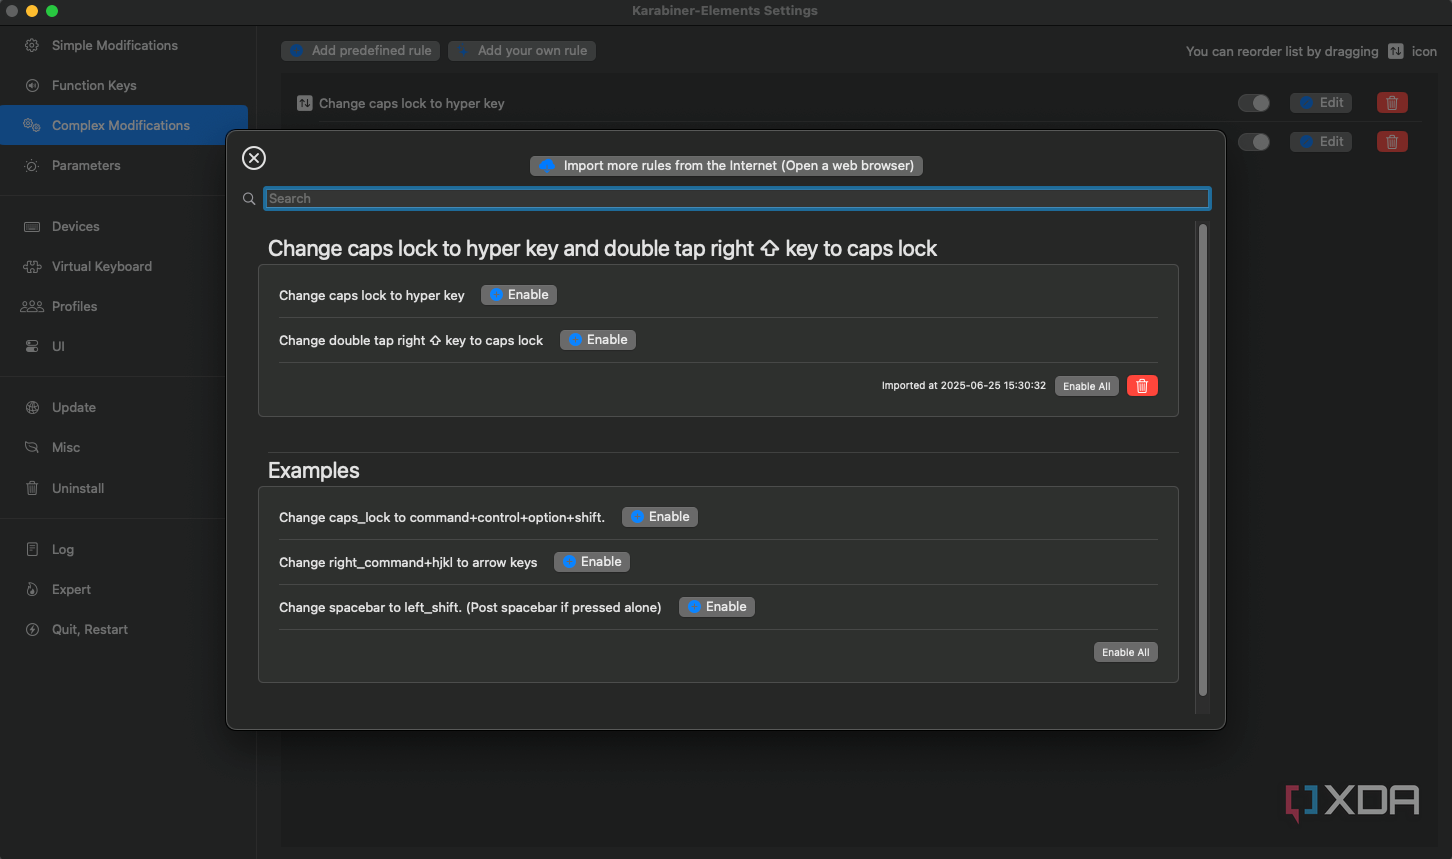Click the 'Imported at 2025-06-25 15:30:32' text
The height and width of the screenshot is (859, 1452).
pyautogui.click(x=964, y=386)
